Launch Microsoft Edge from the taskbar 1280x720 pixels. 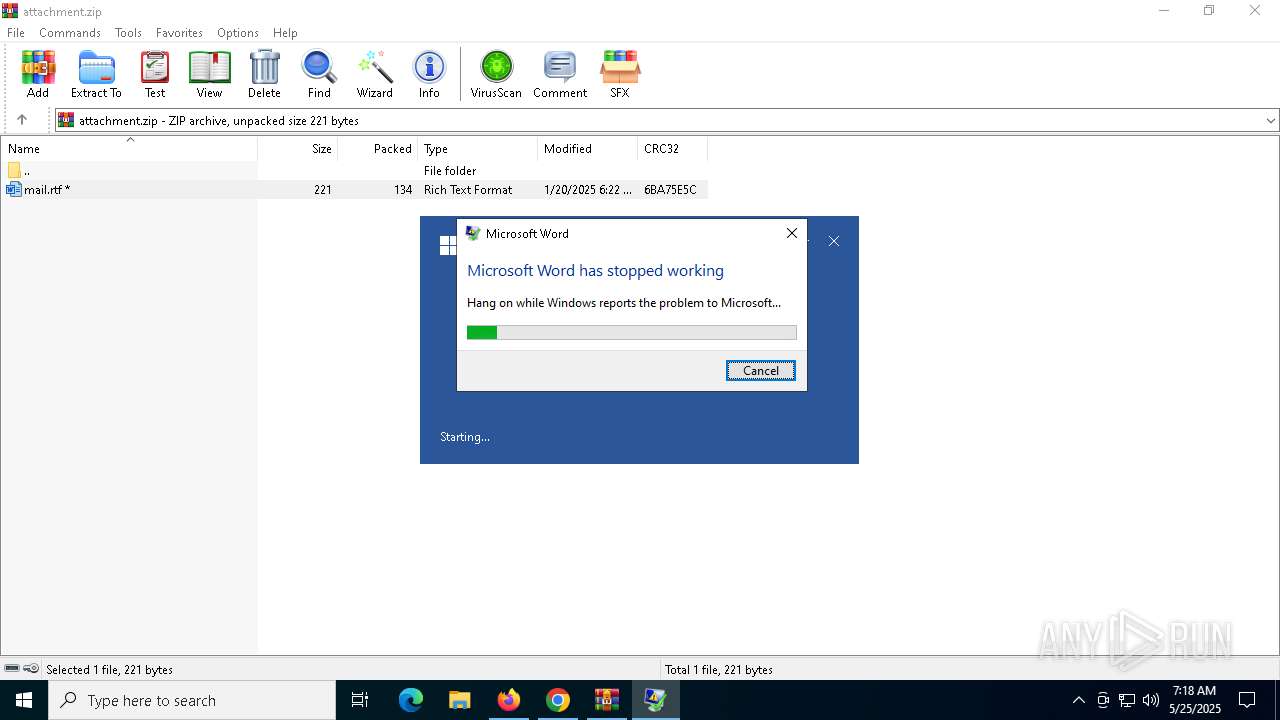(x=411, y=700)
